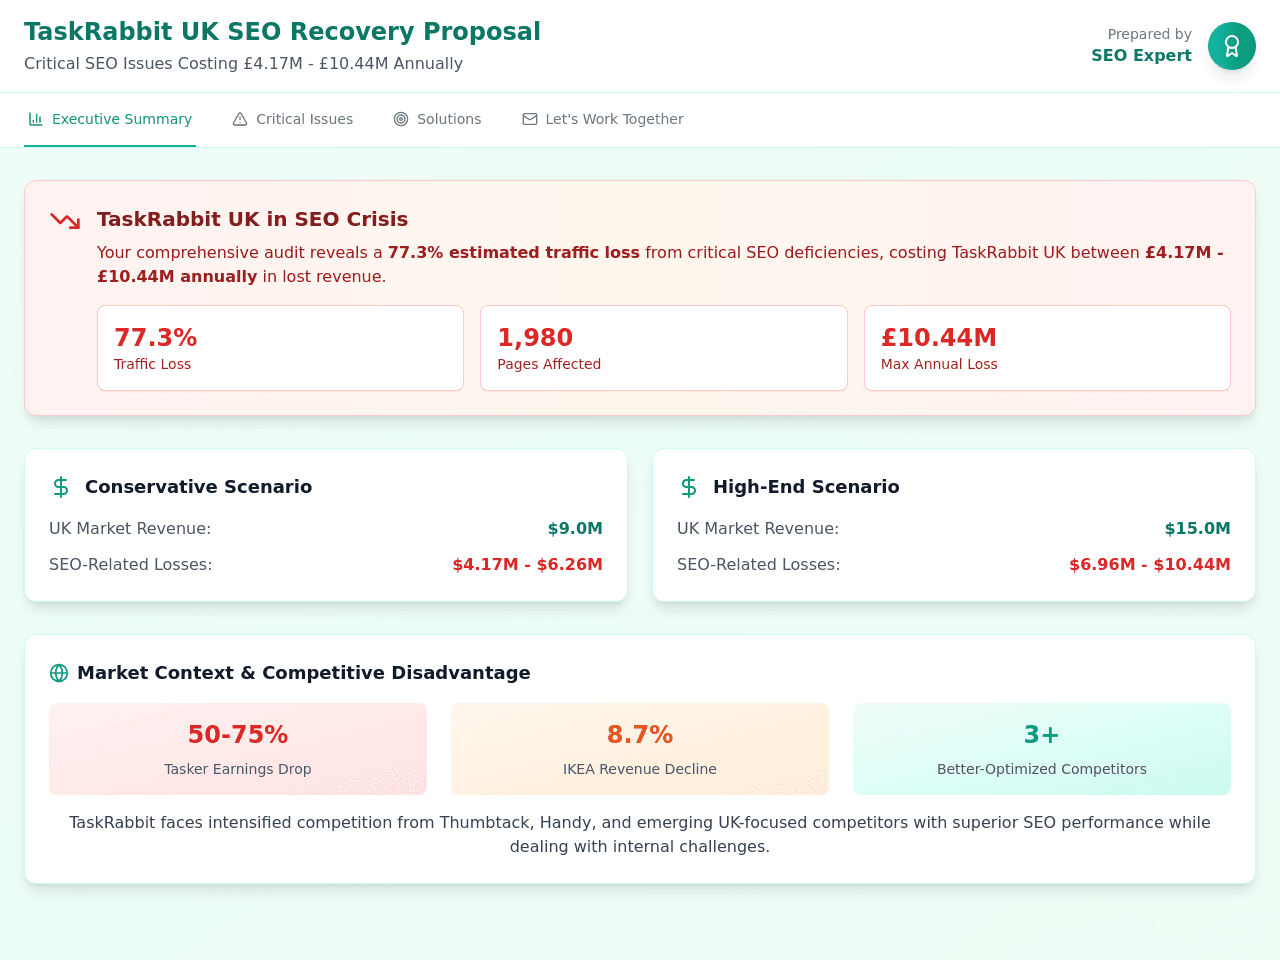The width and height of the screenshot is (1280, 960).
Task: Click the $6.96M - $10.44M losses value
Action: click(1150, 565)
